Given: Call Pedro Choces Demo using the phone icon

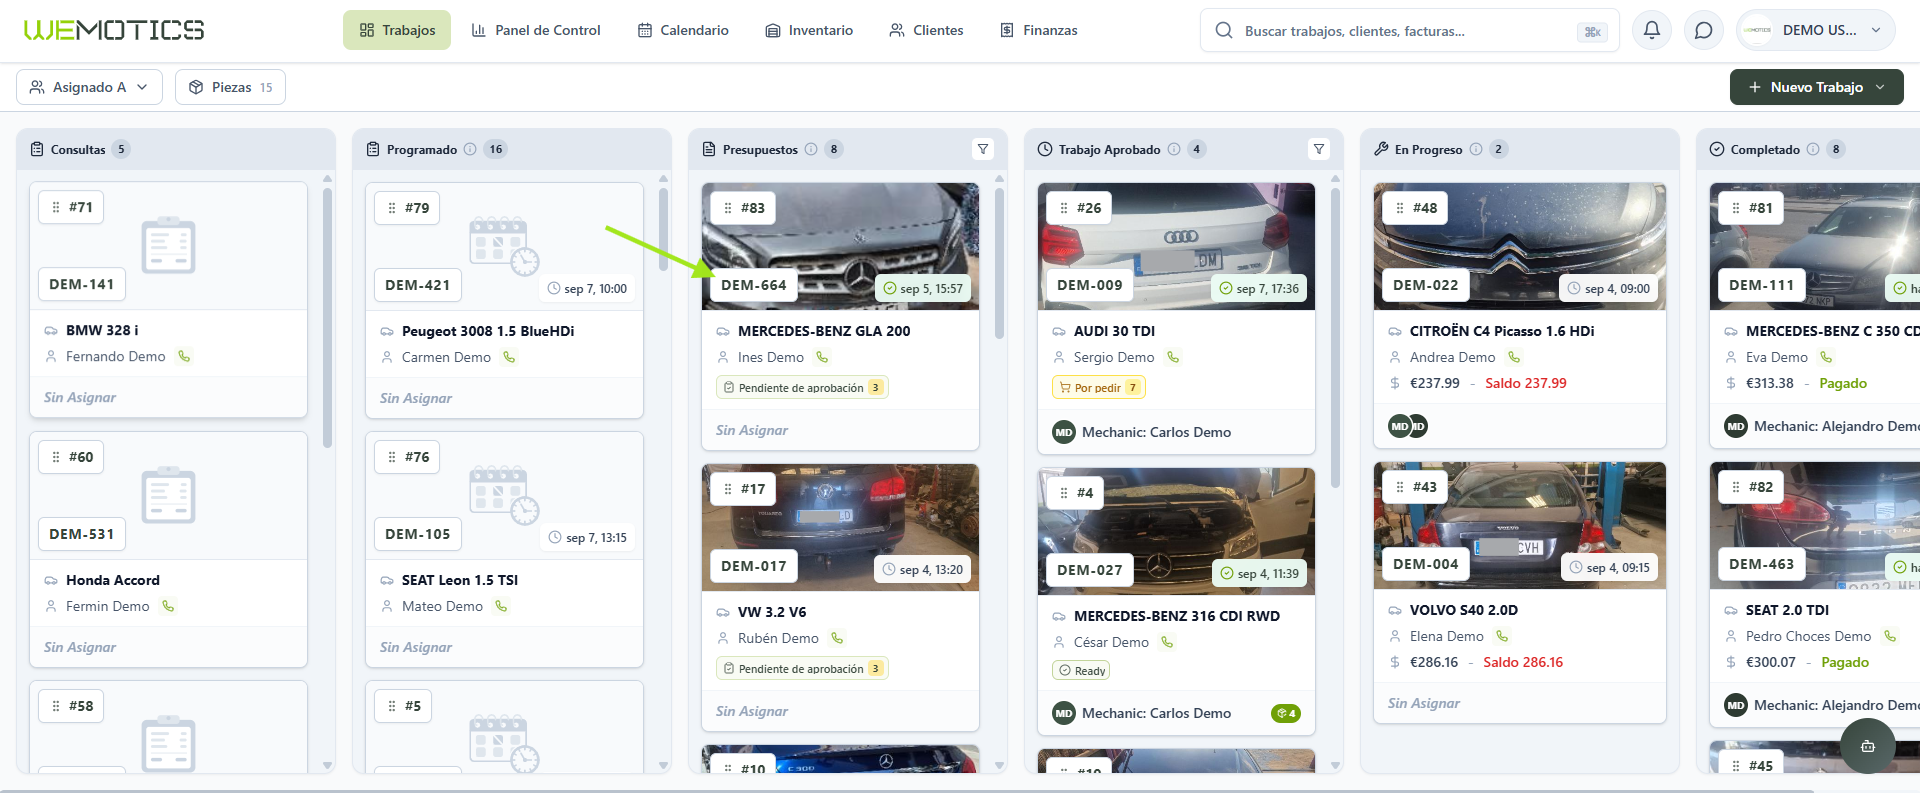Looking at the screenshot, I should tap(1890, 636).
